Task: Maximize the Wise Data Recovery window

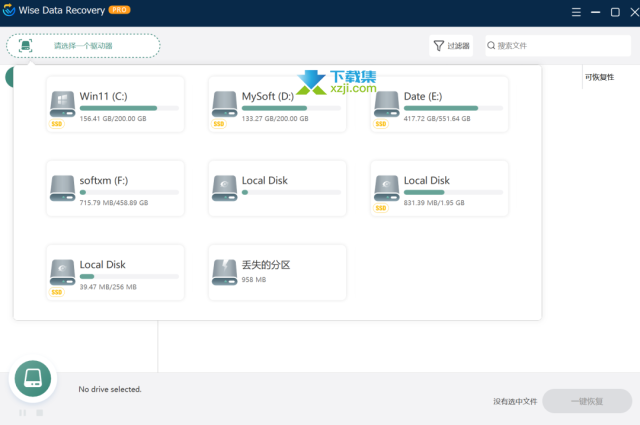Action: [x=615, y=12]
